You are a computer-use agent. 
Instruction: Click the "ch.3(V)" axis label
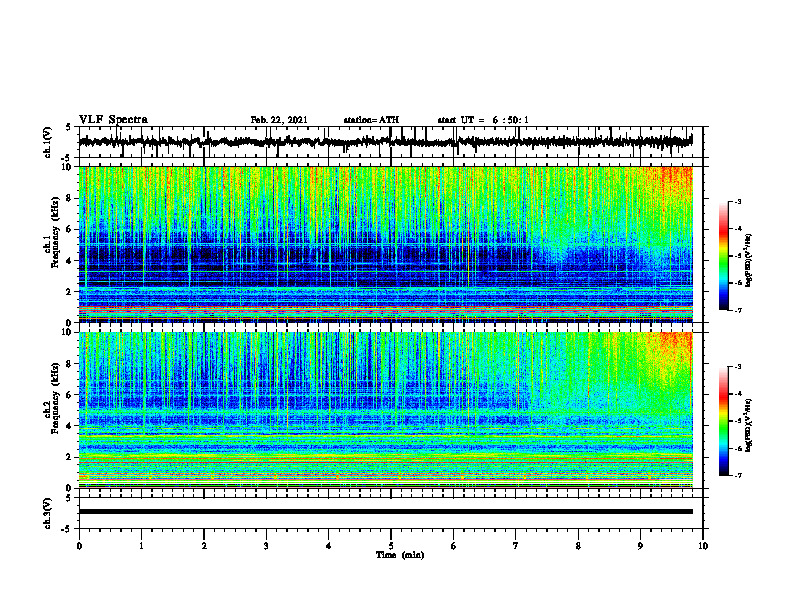48,513
